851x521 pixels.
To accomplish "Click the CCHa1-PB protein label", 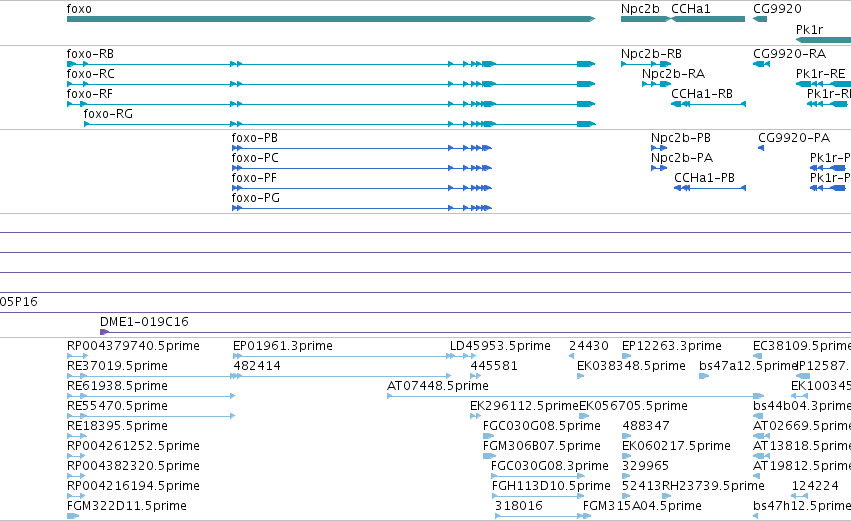I will click(704, 178).
